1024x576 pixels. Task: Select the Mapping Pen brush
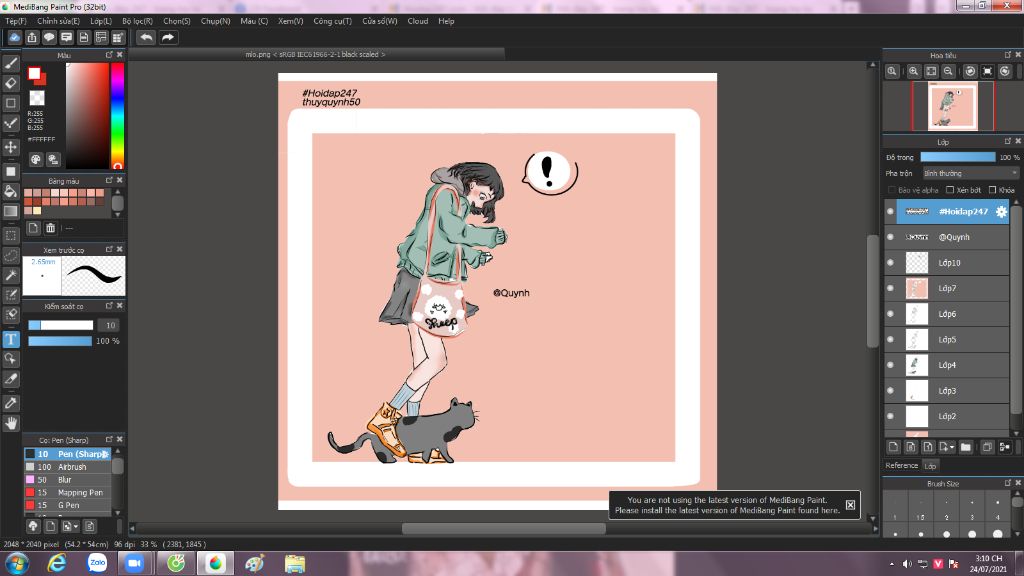[x=68, y=492]
